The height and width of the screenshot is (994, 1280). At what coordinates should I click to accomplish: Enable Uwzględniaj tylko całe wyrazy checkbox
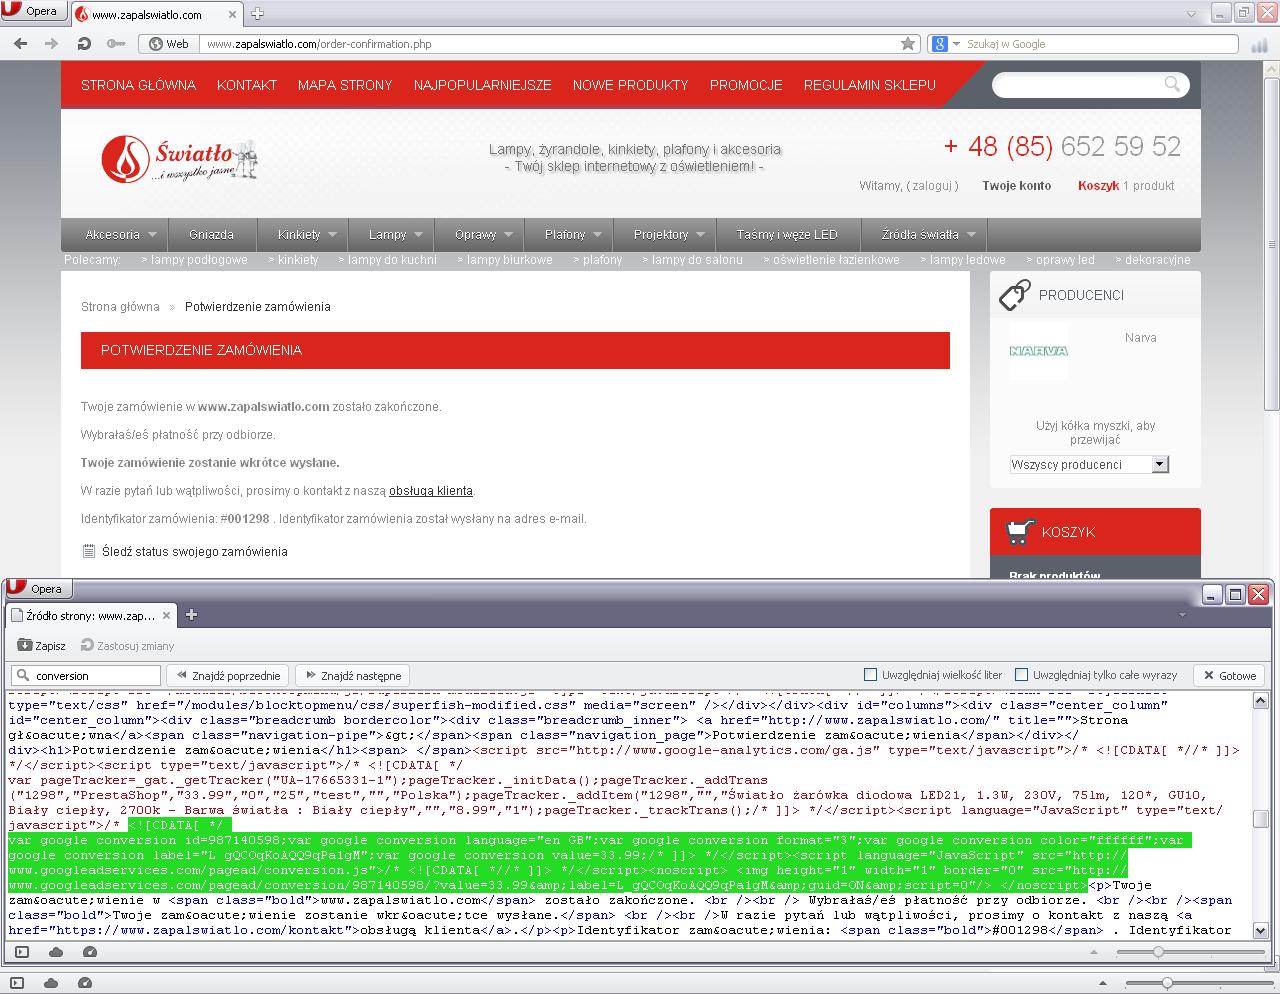tap(1021, 675)
